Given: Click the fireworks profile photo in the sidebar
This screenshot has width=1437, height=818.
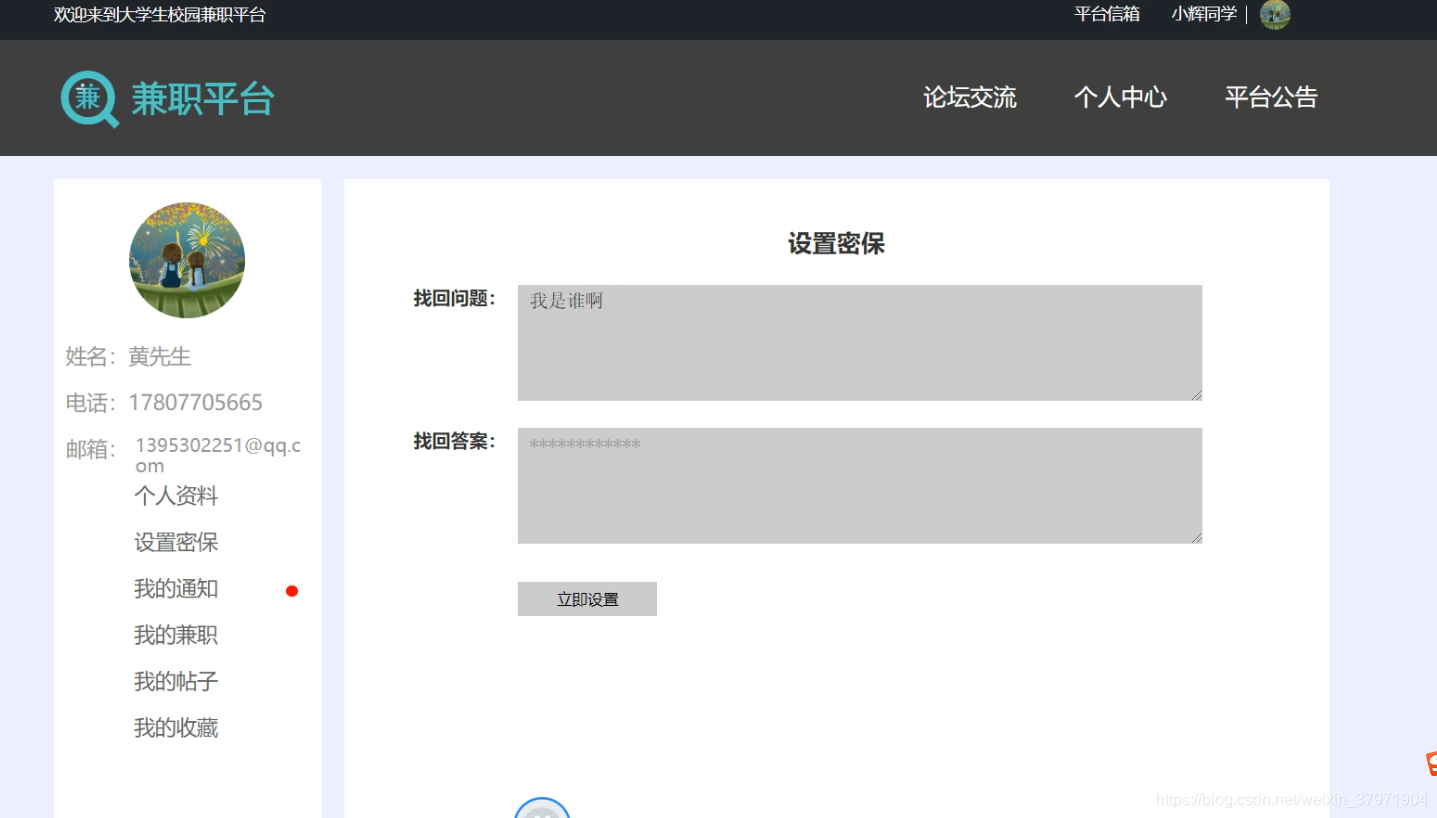Looking at the screenshot, I should point(186,260).
